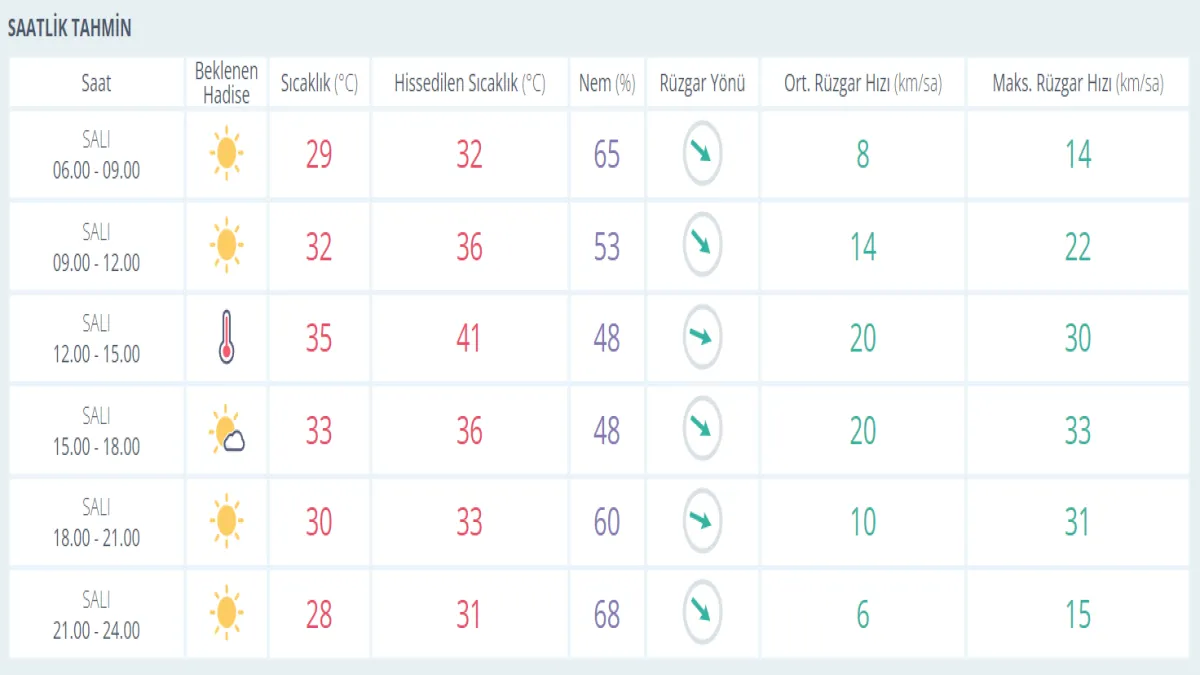Click the SAATLİK TAHMİN heading
1200x675 pixels.
69,28
